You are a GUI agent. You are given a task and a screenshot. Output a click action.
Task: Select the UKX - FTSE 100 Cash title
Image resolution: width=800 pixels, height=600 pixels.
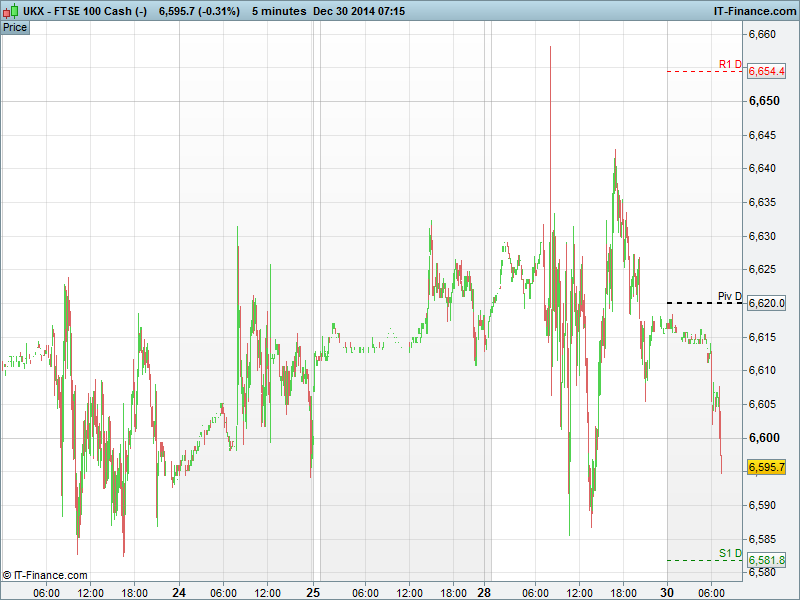pyautogui.click(x=76, y=10)
